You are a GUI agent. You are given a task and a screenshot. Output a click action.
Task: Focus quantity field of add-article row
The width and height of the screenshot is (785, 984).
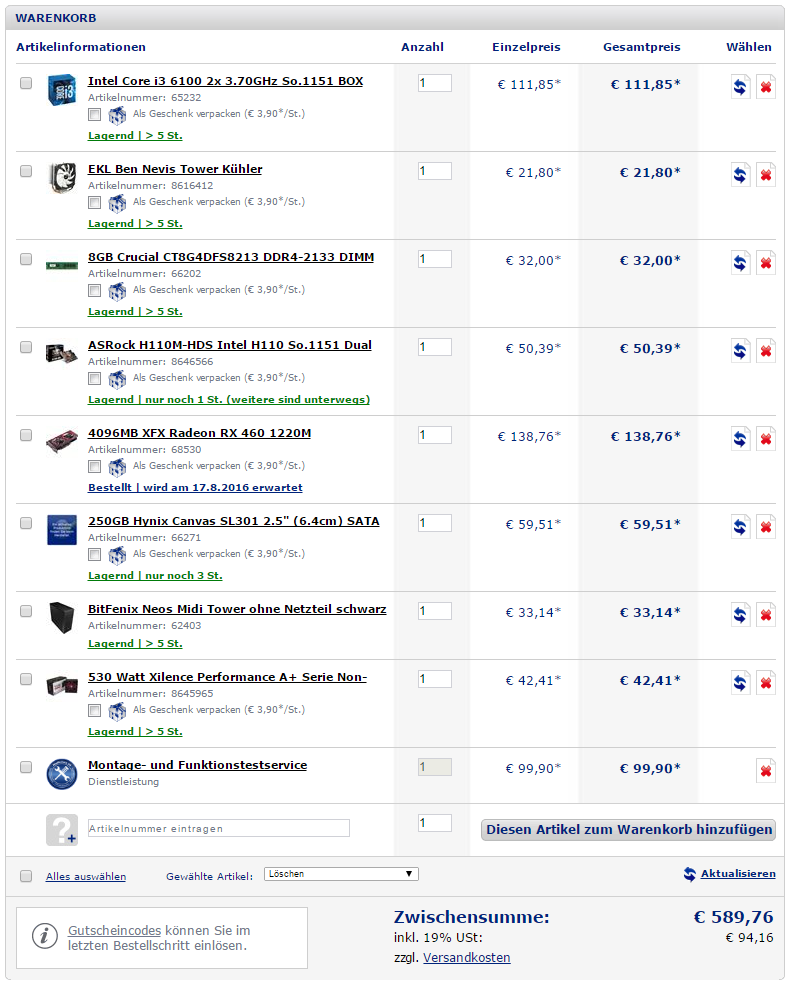tap(435, 823)
